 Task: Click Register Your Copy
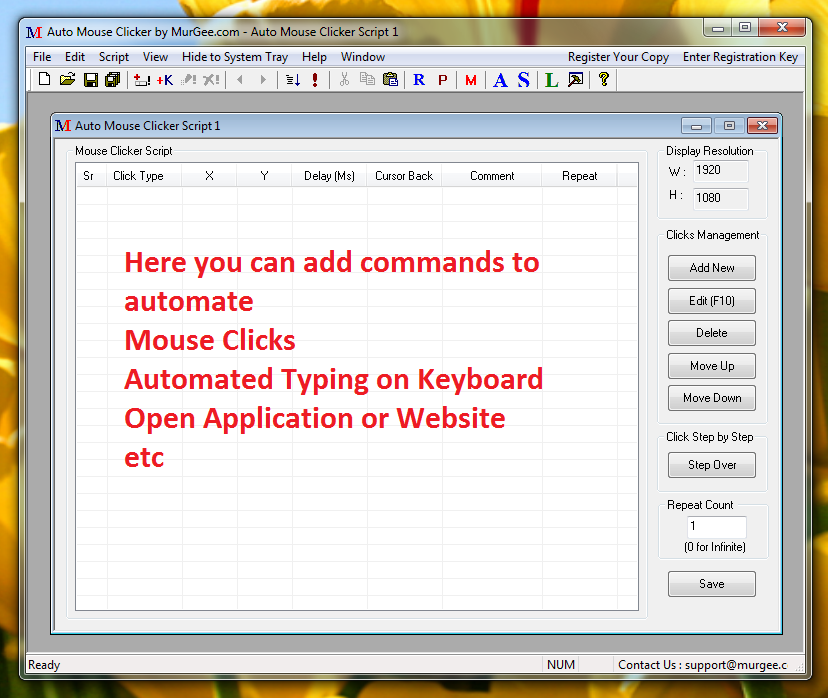[618, 57]
